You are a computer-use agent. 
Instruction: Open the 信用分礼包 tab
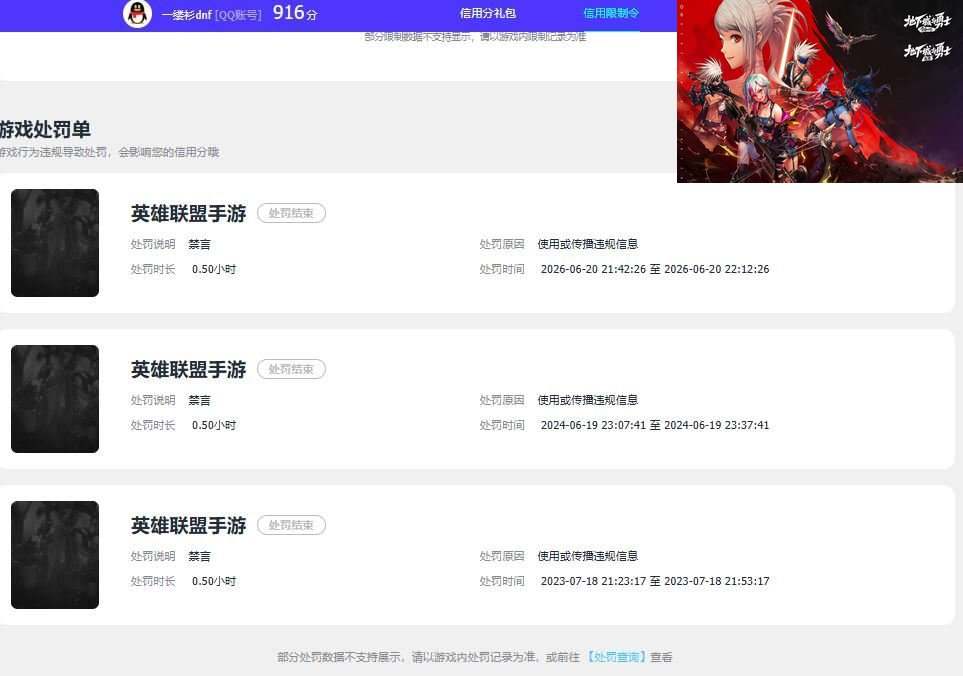(488, 13)
